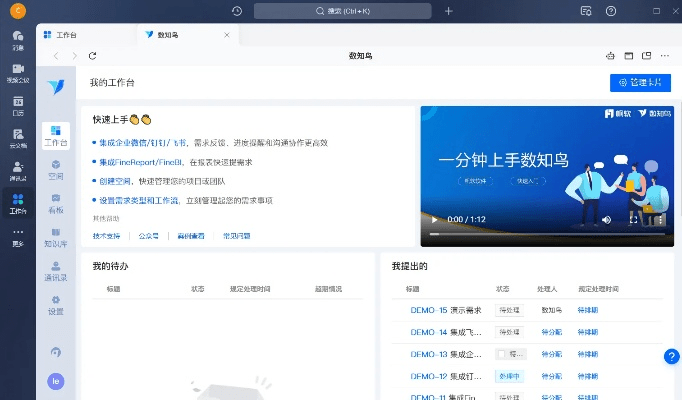Click the search box in title bar
This screenshot has width=682, height=400.
point(343,11)
